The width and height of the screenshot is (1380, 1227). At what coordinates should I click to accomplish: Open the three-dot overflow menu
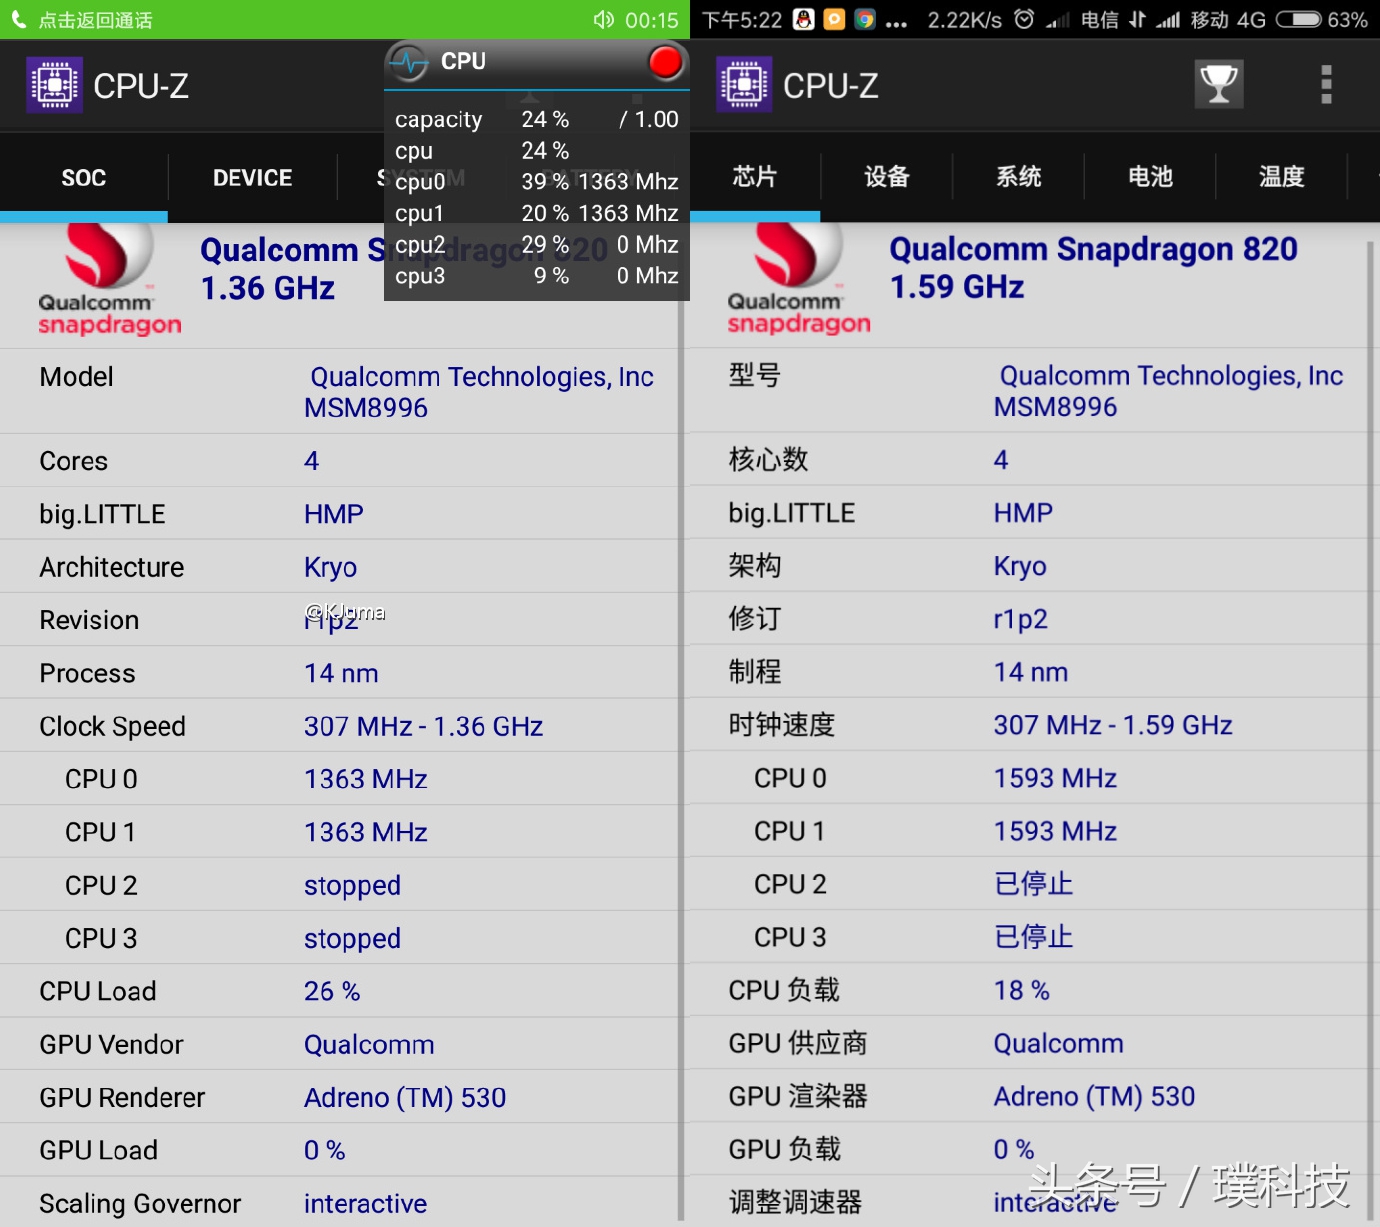coord(1327,85)
